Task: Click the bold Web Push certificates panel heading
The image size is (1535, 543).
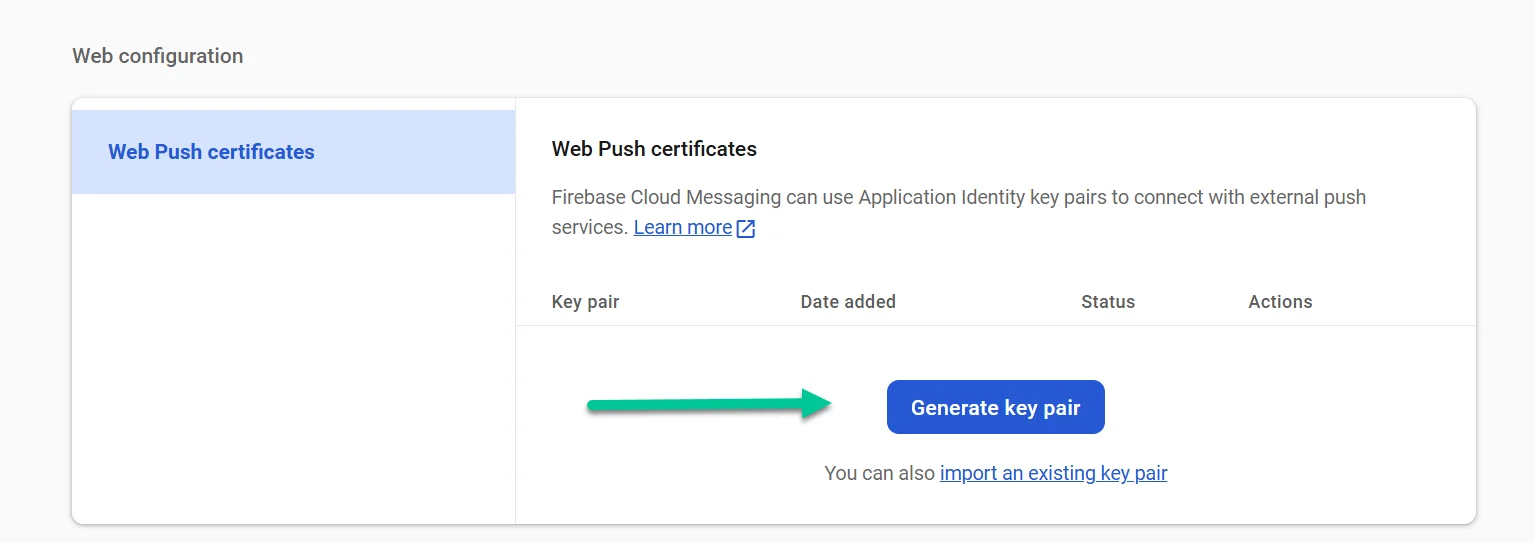Action: 654,149
